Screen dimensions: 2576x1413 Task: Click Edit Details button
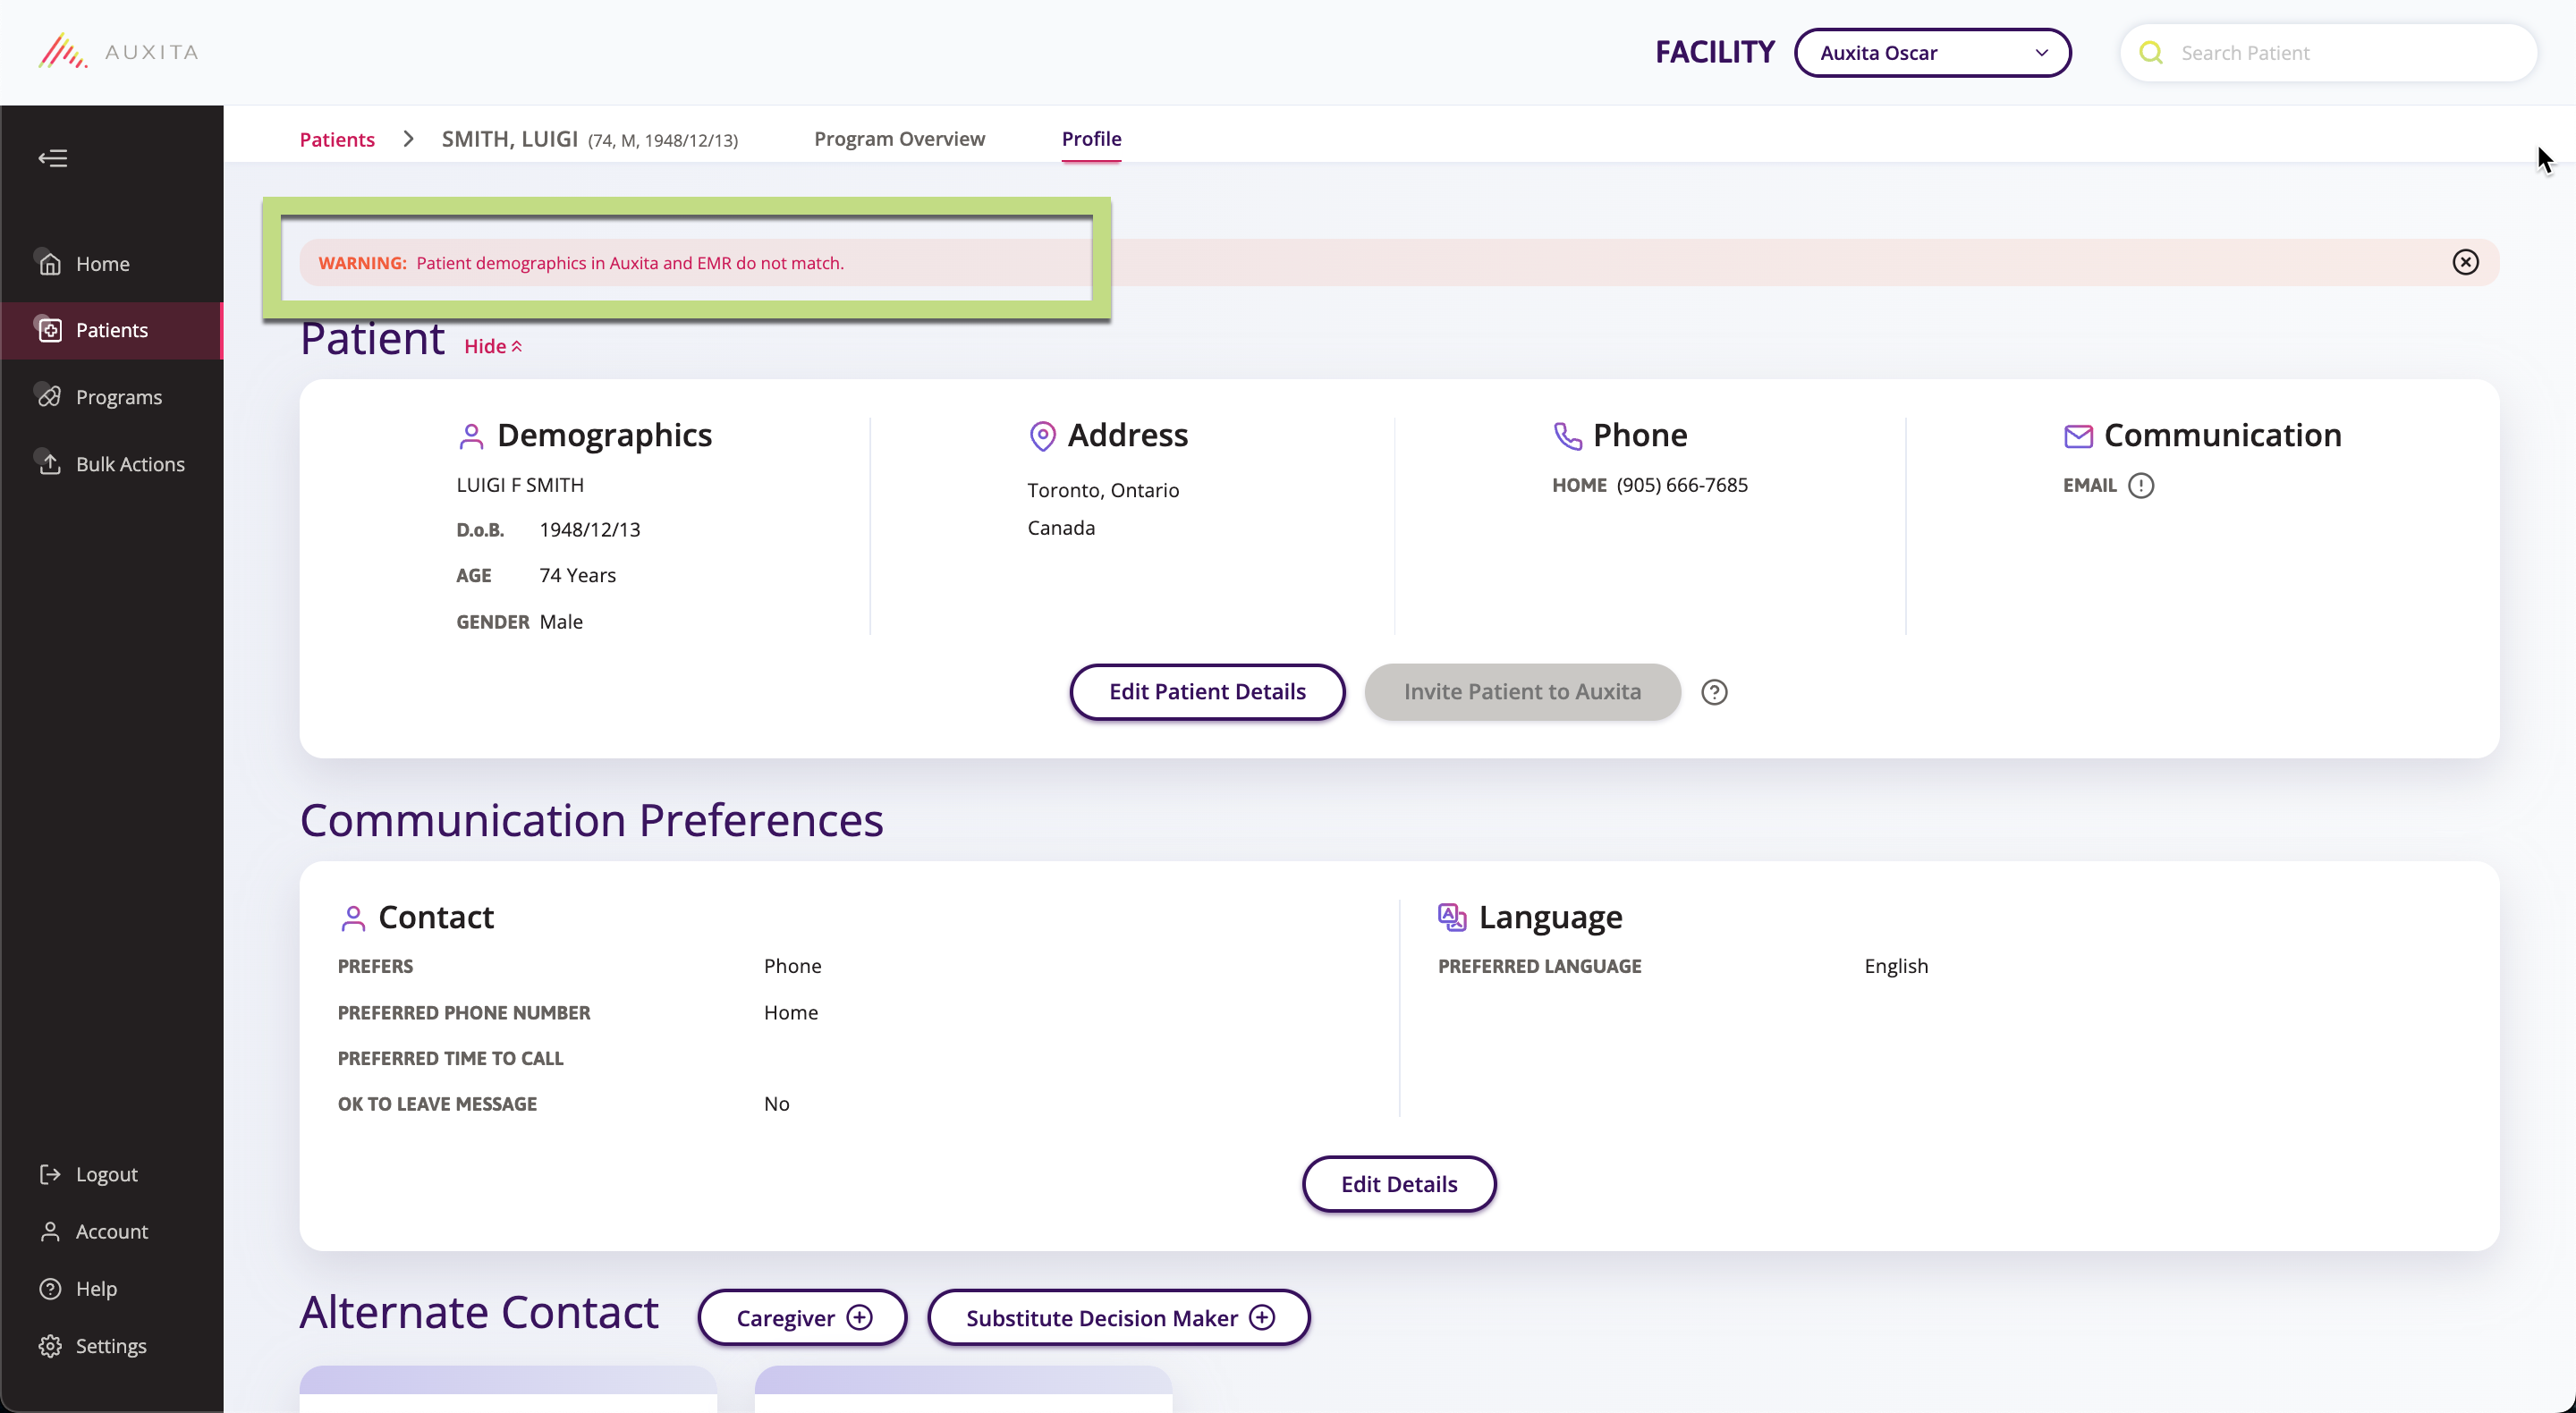1398,1184
